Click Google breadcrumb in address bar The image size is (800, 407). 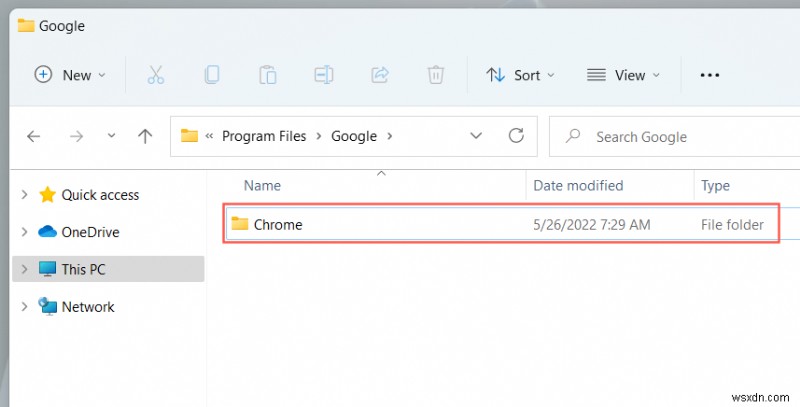click(354, 136)
